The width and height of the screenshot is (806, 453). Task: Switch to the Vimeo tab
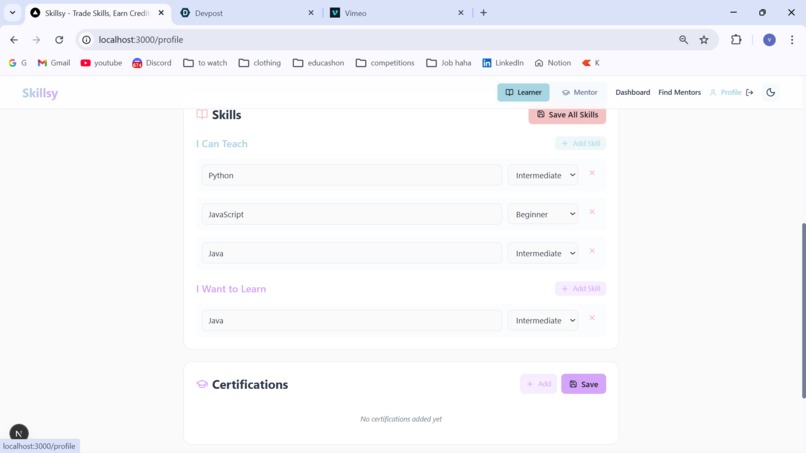396,13
